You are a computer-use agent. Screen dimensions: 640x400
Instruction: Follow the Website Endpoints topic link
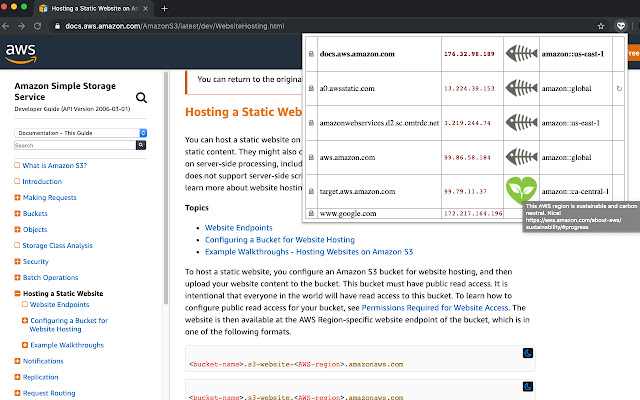tap(238, 228)
